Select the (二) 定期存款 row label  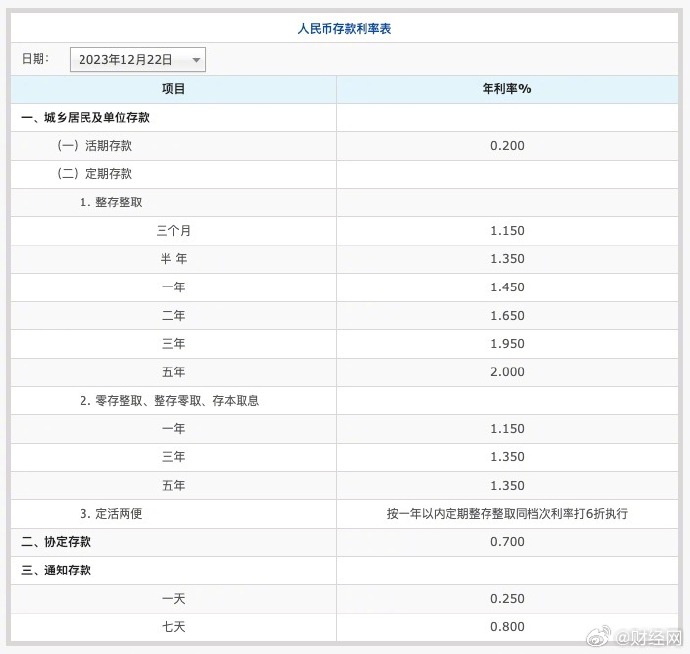(94, 173)
